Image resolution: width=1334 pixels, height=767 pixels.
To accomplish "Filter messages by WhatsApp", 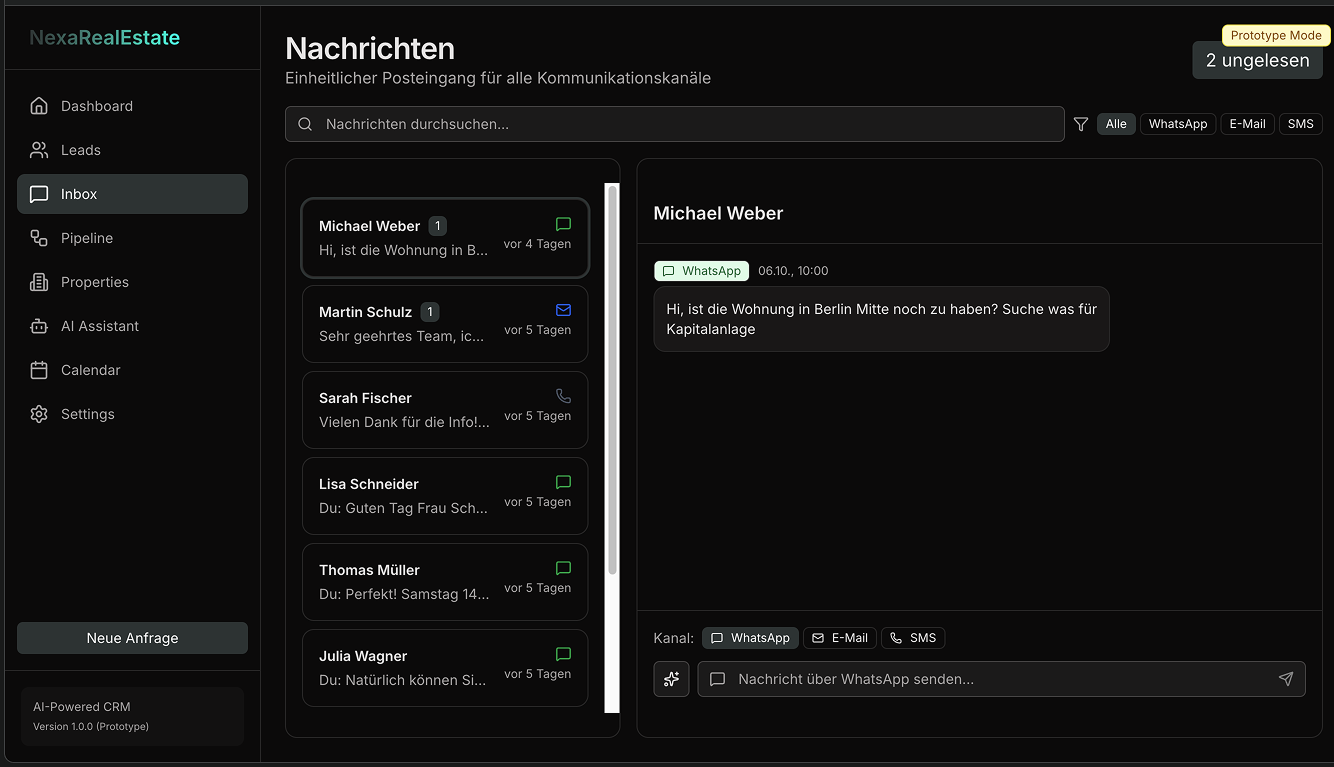I will (1177, 124).
